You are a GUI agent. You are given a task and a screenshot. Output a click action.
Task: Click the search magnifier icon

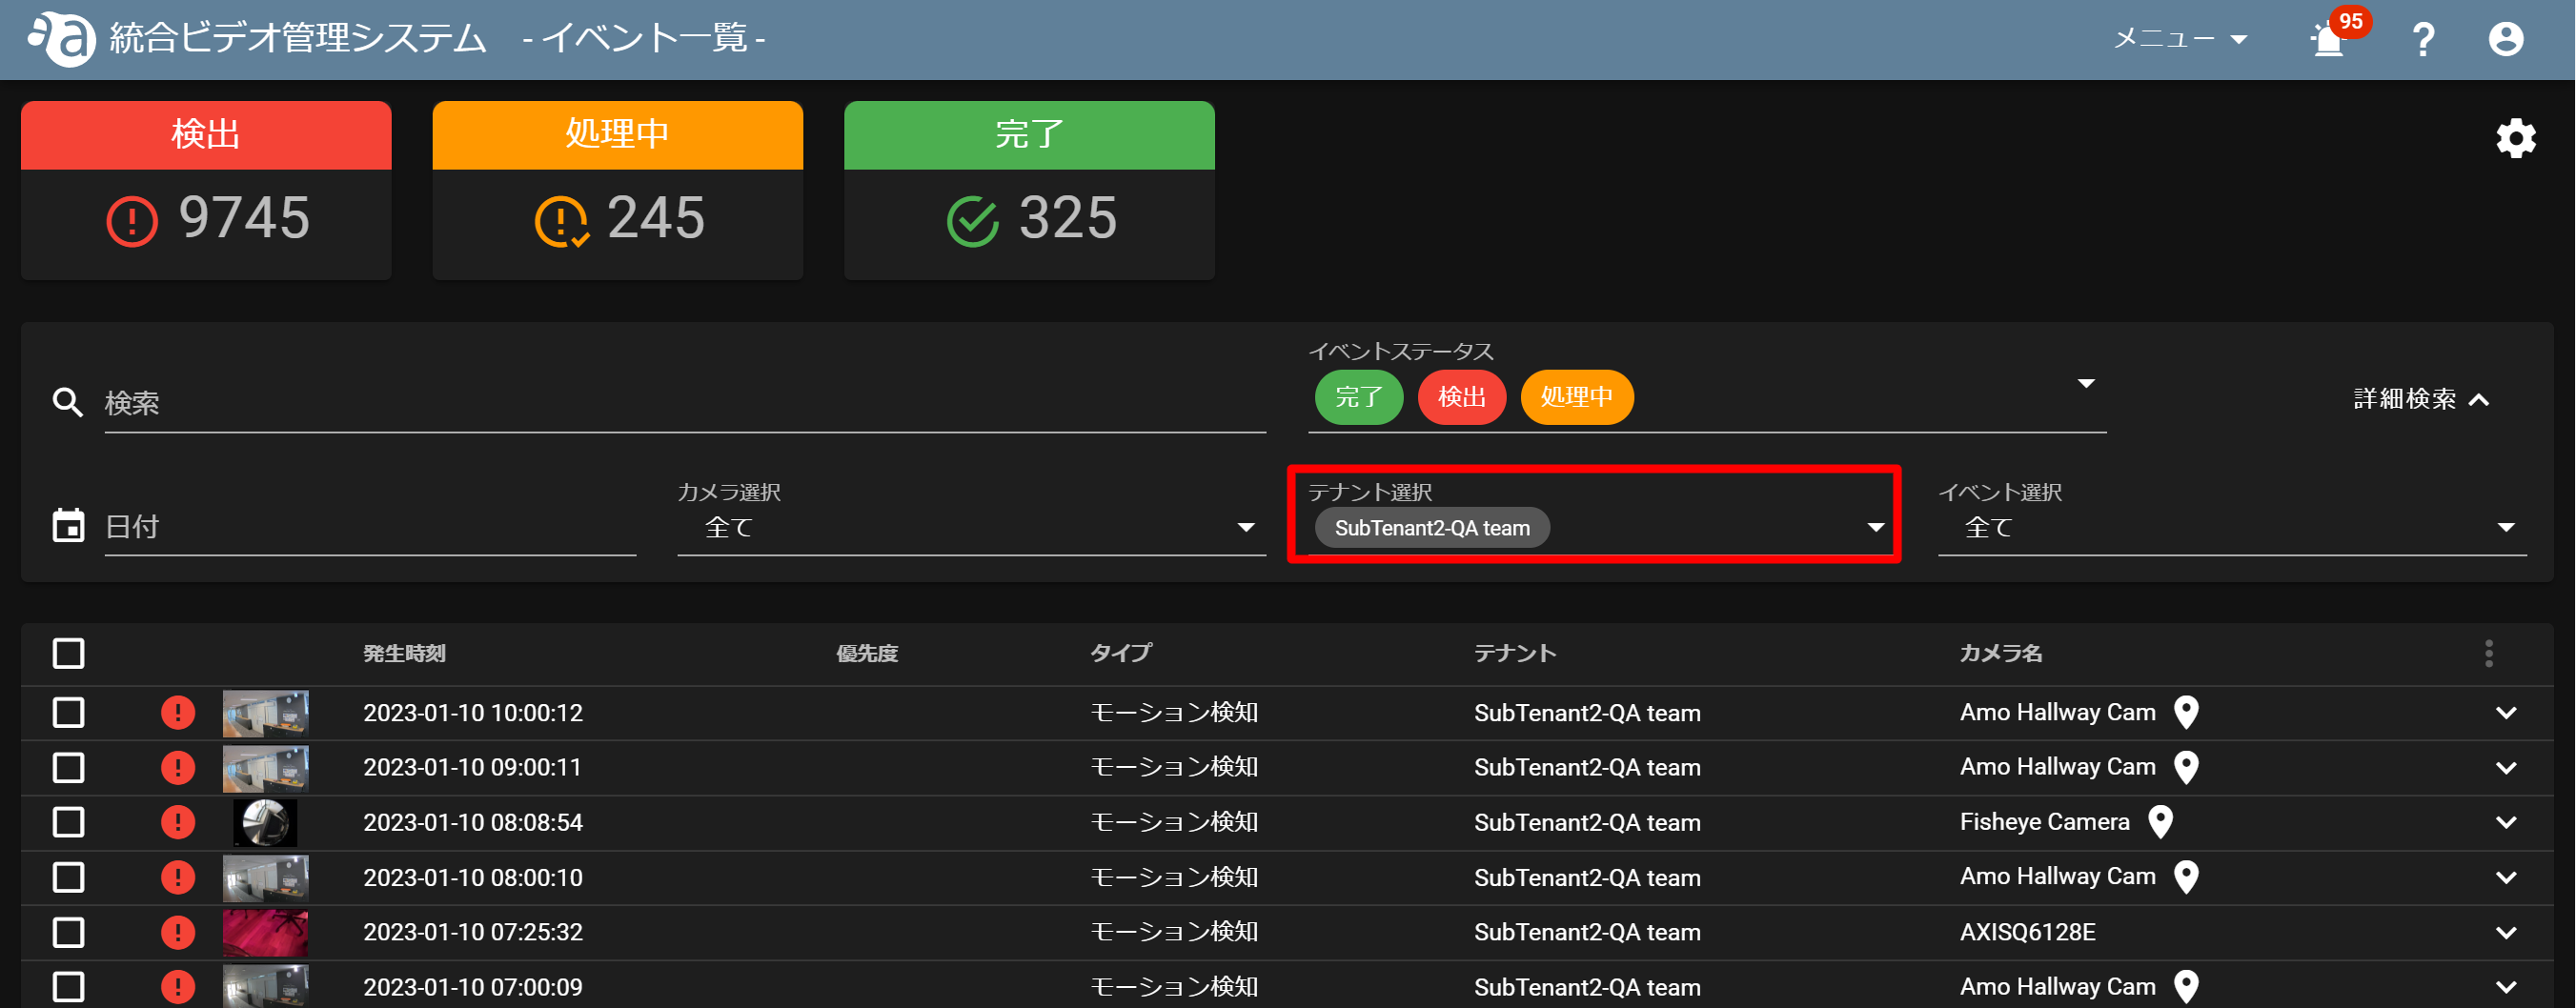pyautogui.click(x=68, y=403)
